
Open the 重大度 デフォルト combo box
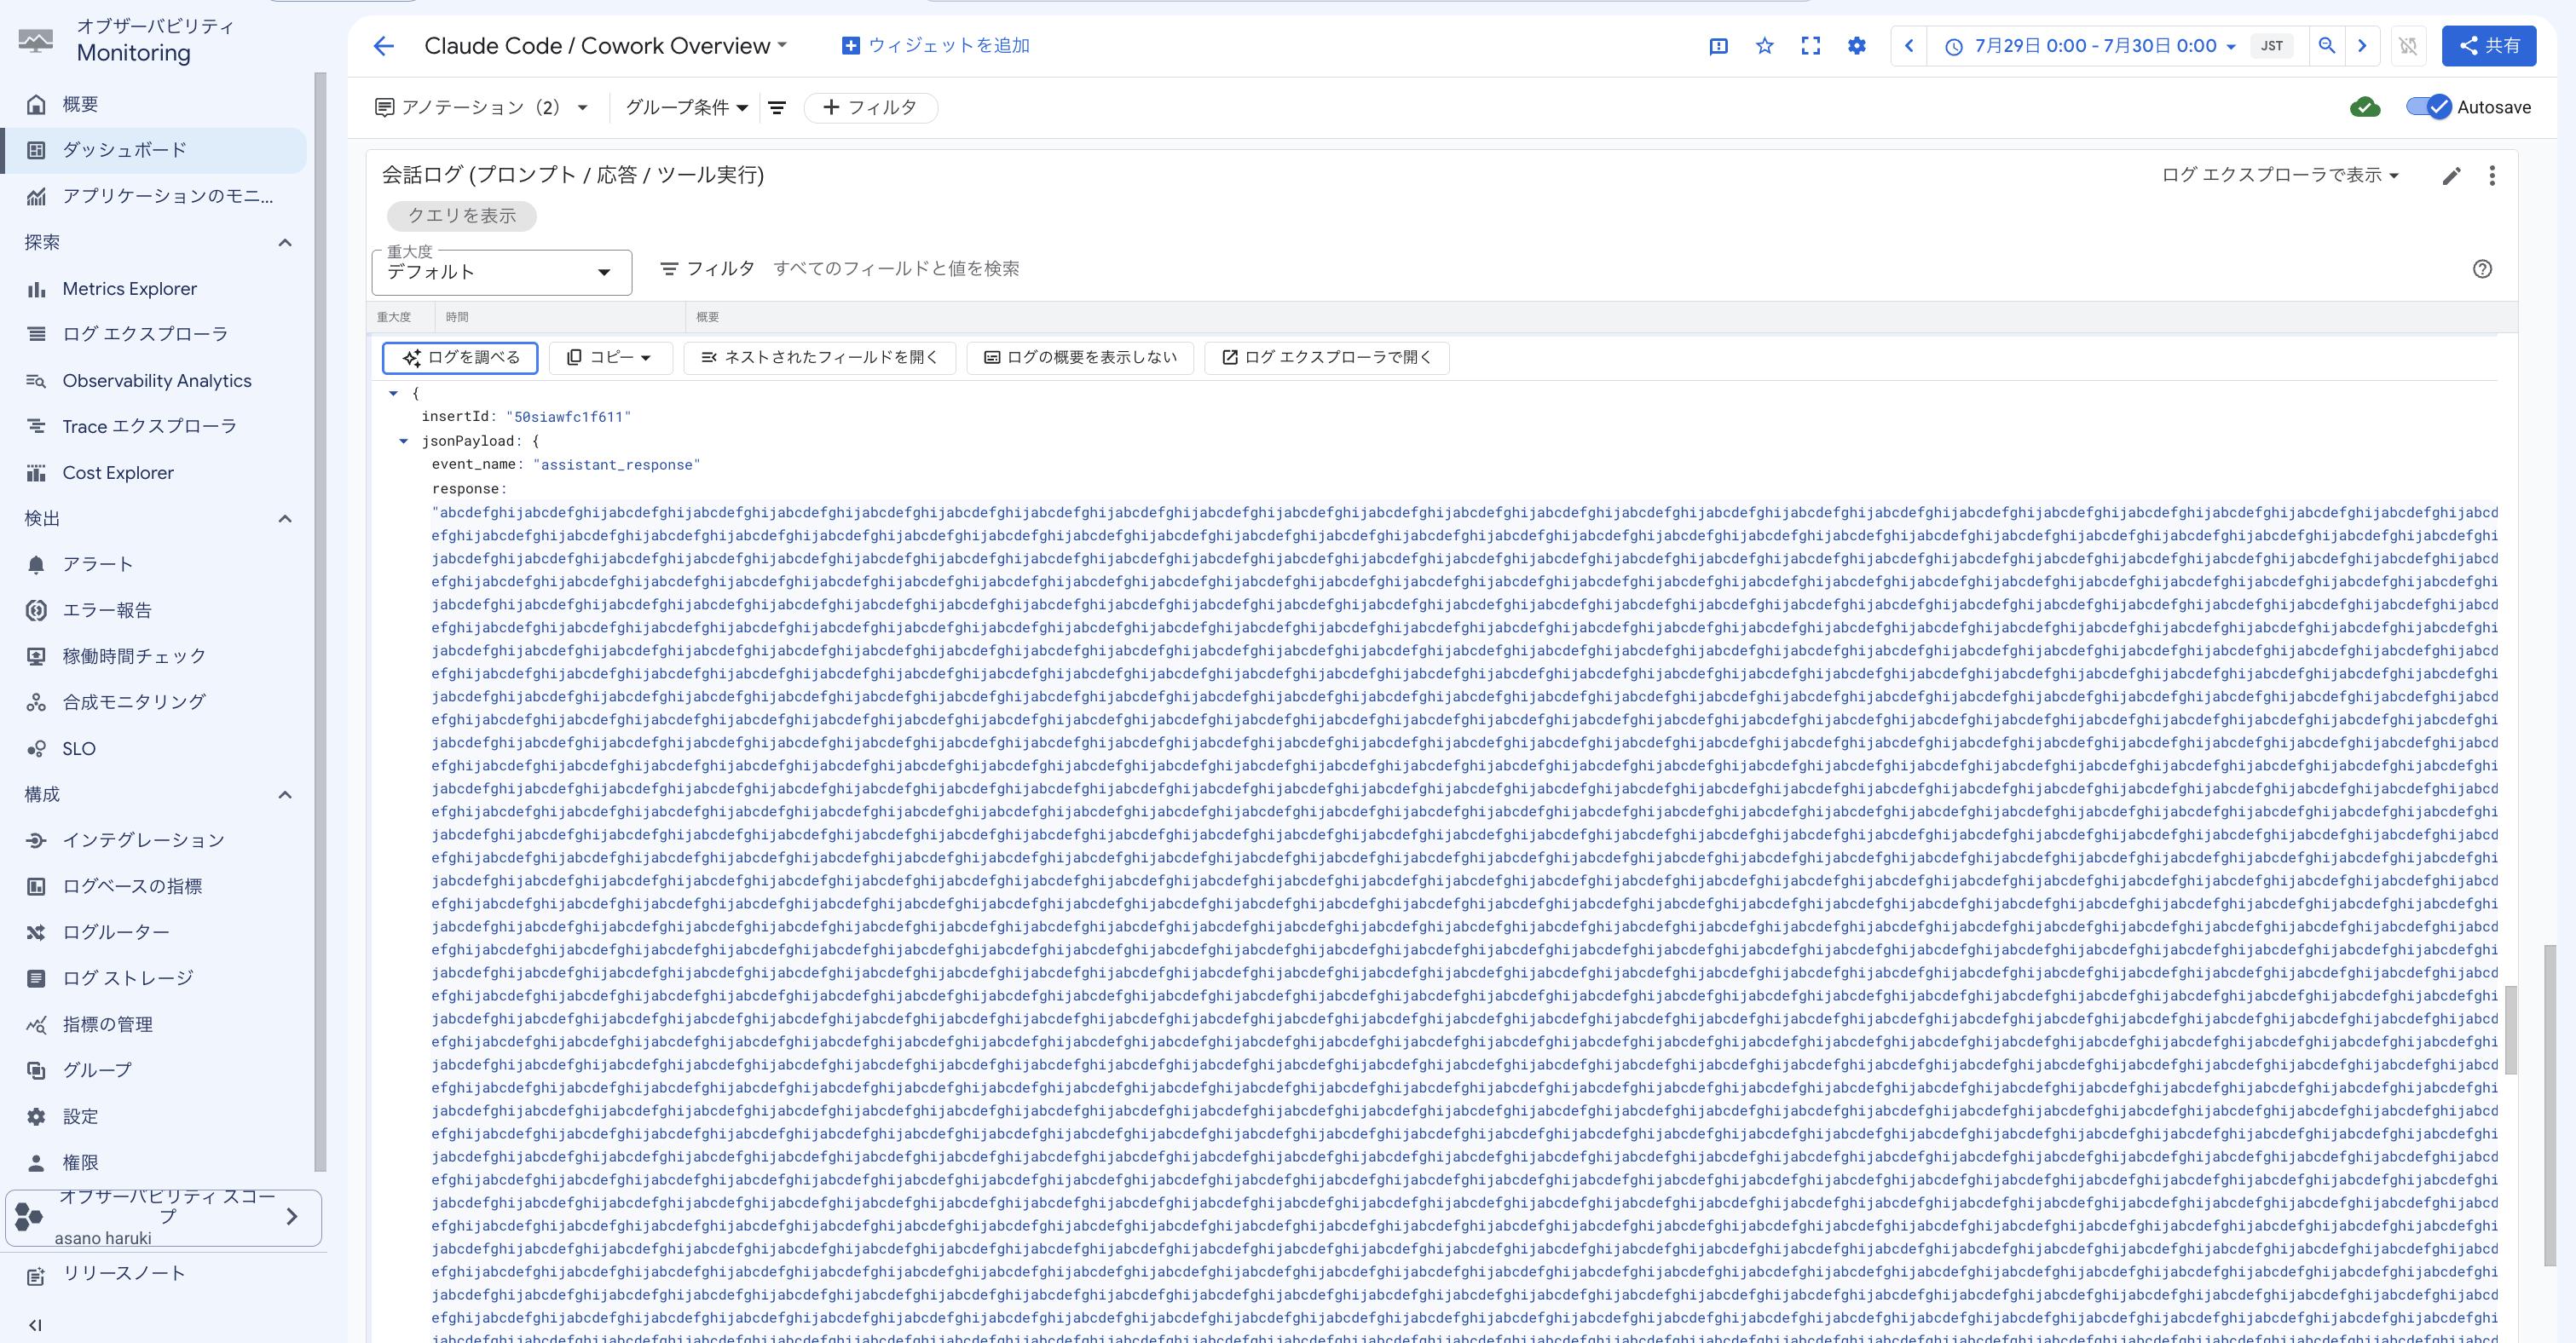(502, 272)
